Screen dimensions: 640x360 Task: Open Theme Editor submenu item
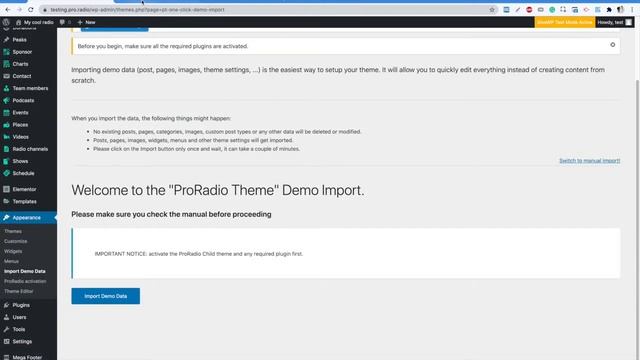pos(19,291)
